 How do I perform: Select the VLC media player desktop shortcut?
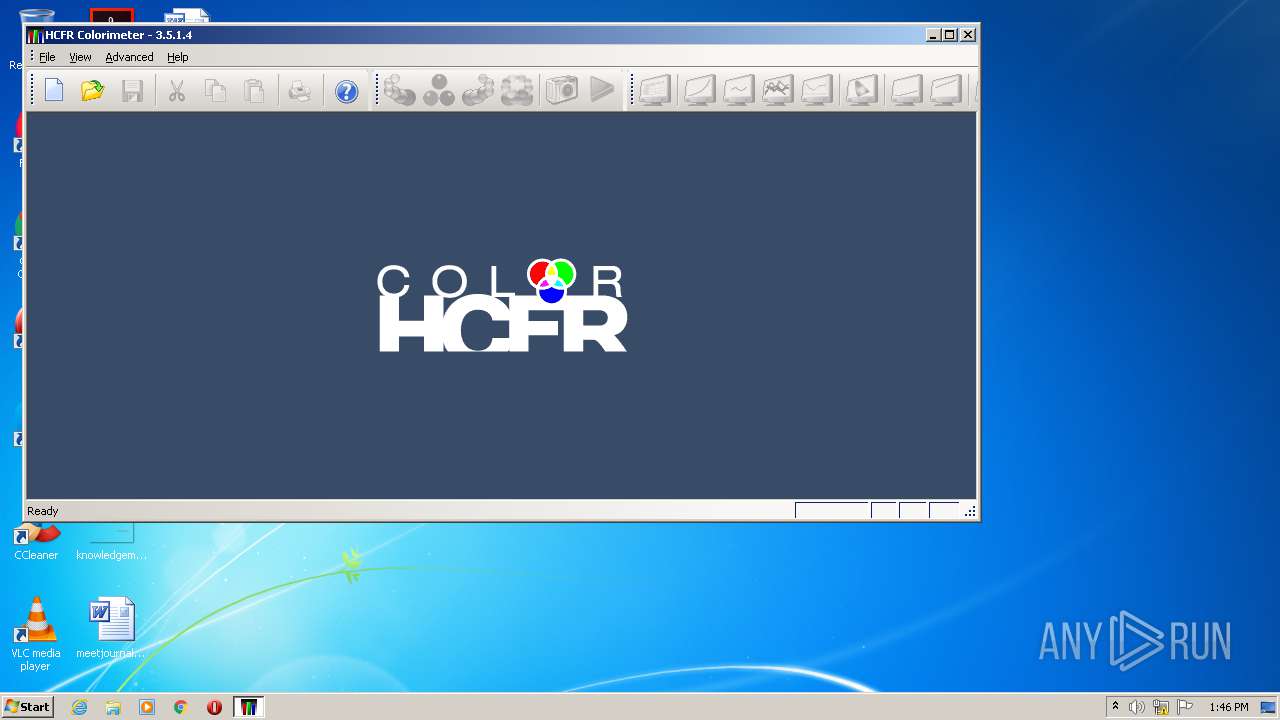point(35,634)
